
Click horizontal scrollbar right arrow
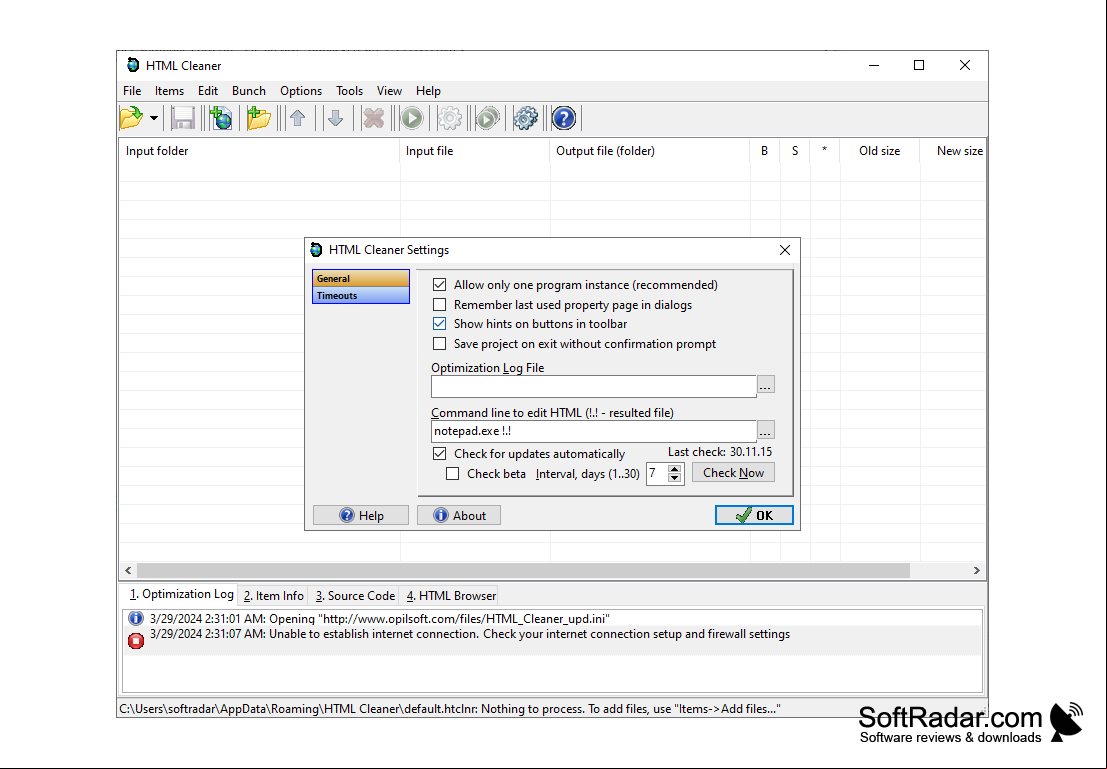[x=976, y=570]
